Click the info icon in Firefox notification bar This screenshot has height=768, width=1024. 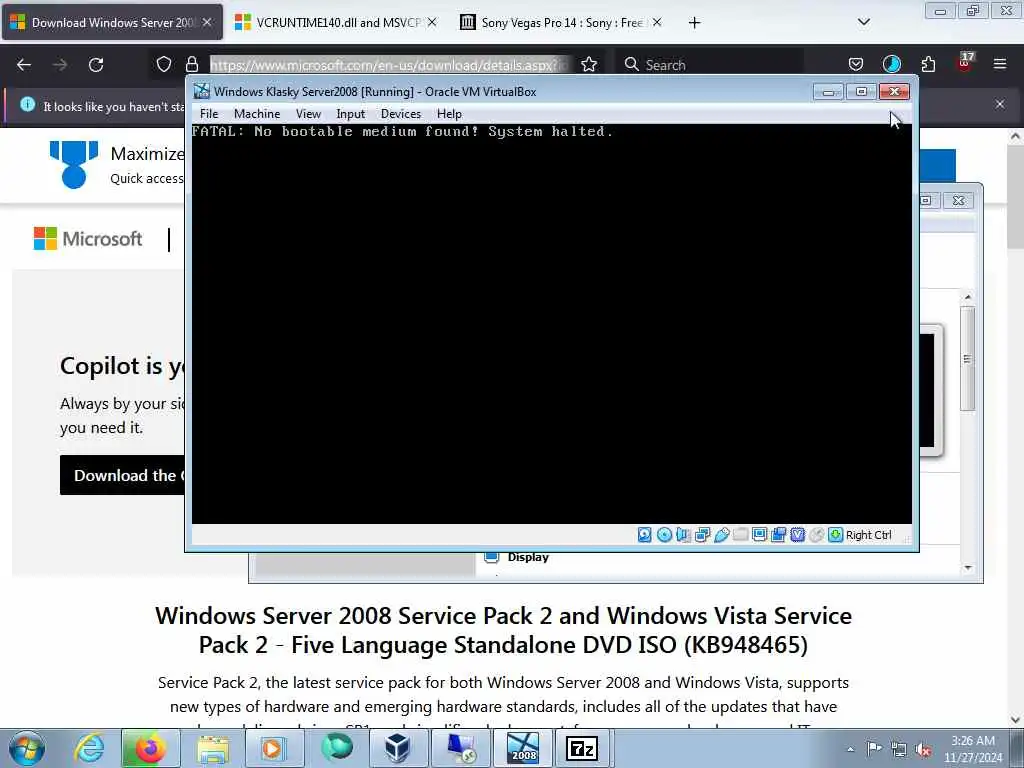point(27,104)
